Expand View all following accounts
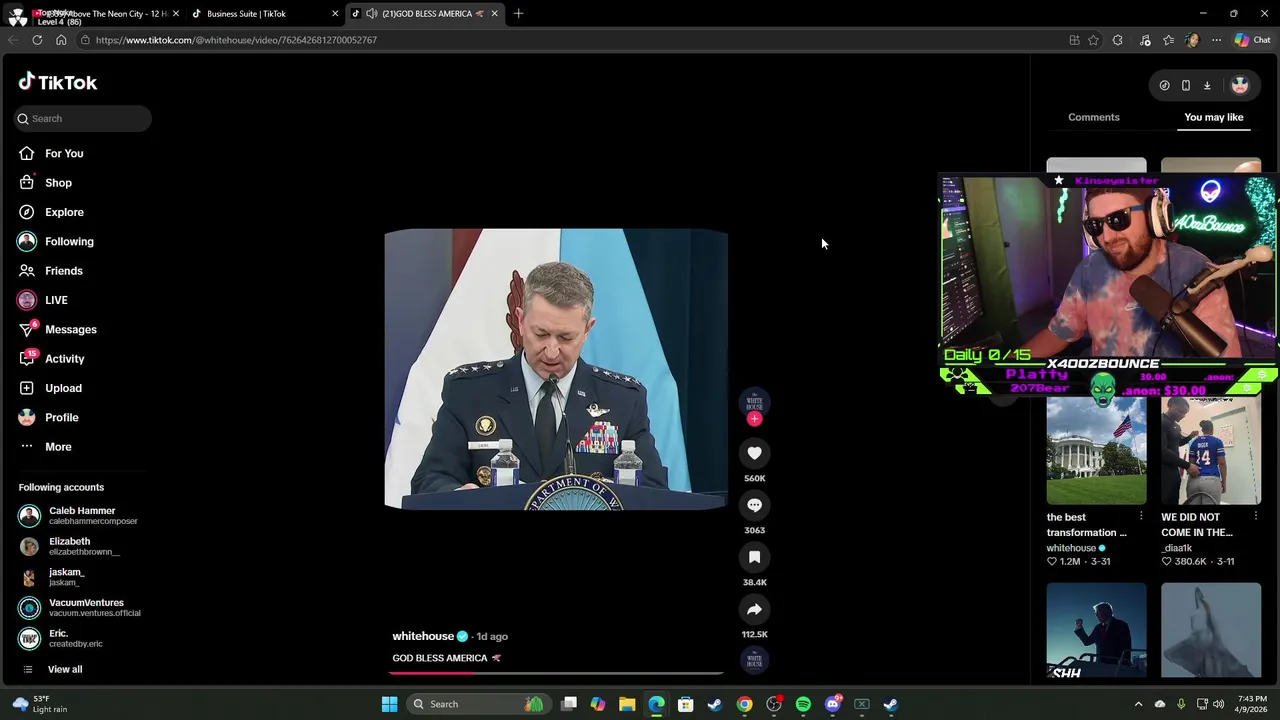The height and width of the screenshot is (720, 1280). coord(51,669)
